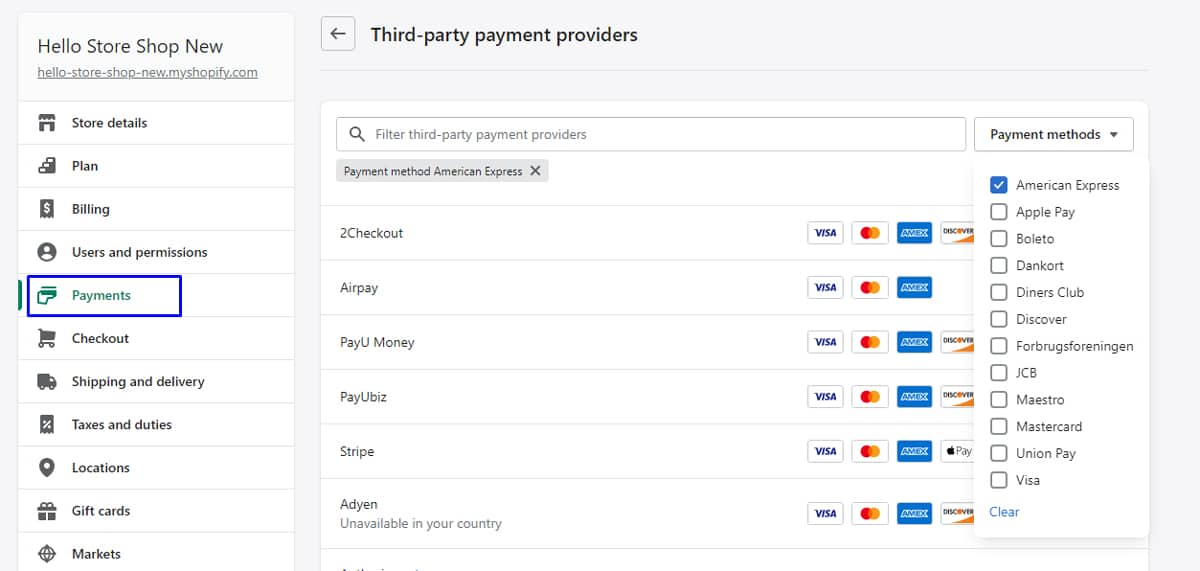Uncheck the American Express checkbox
The image size is (1200, 571).
998,185
